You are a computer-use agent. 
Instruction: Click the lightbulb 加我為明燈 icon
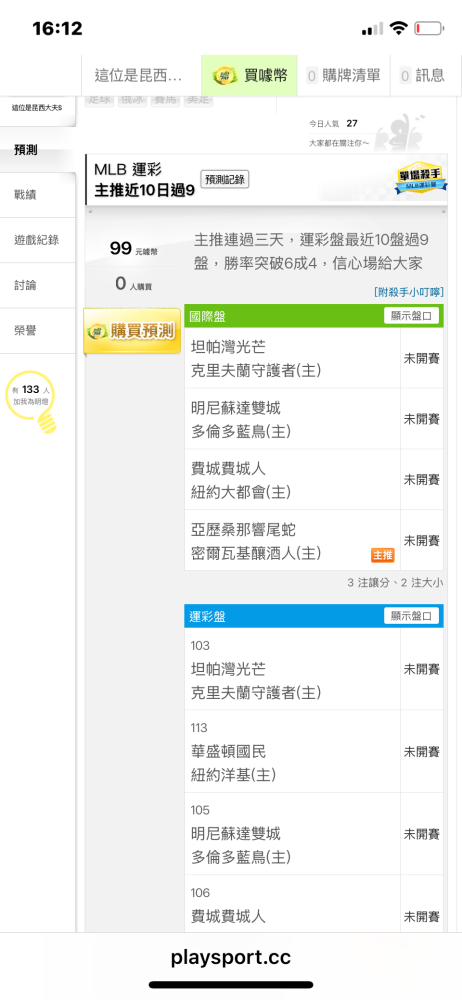click(31, 402)
